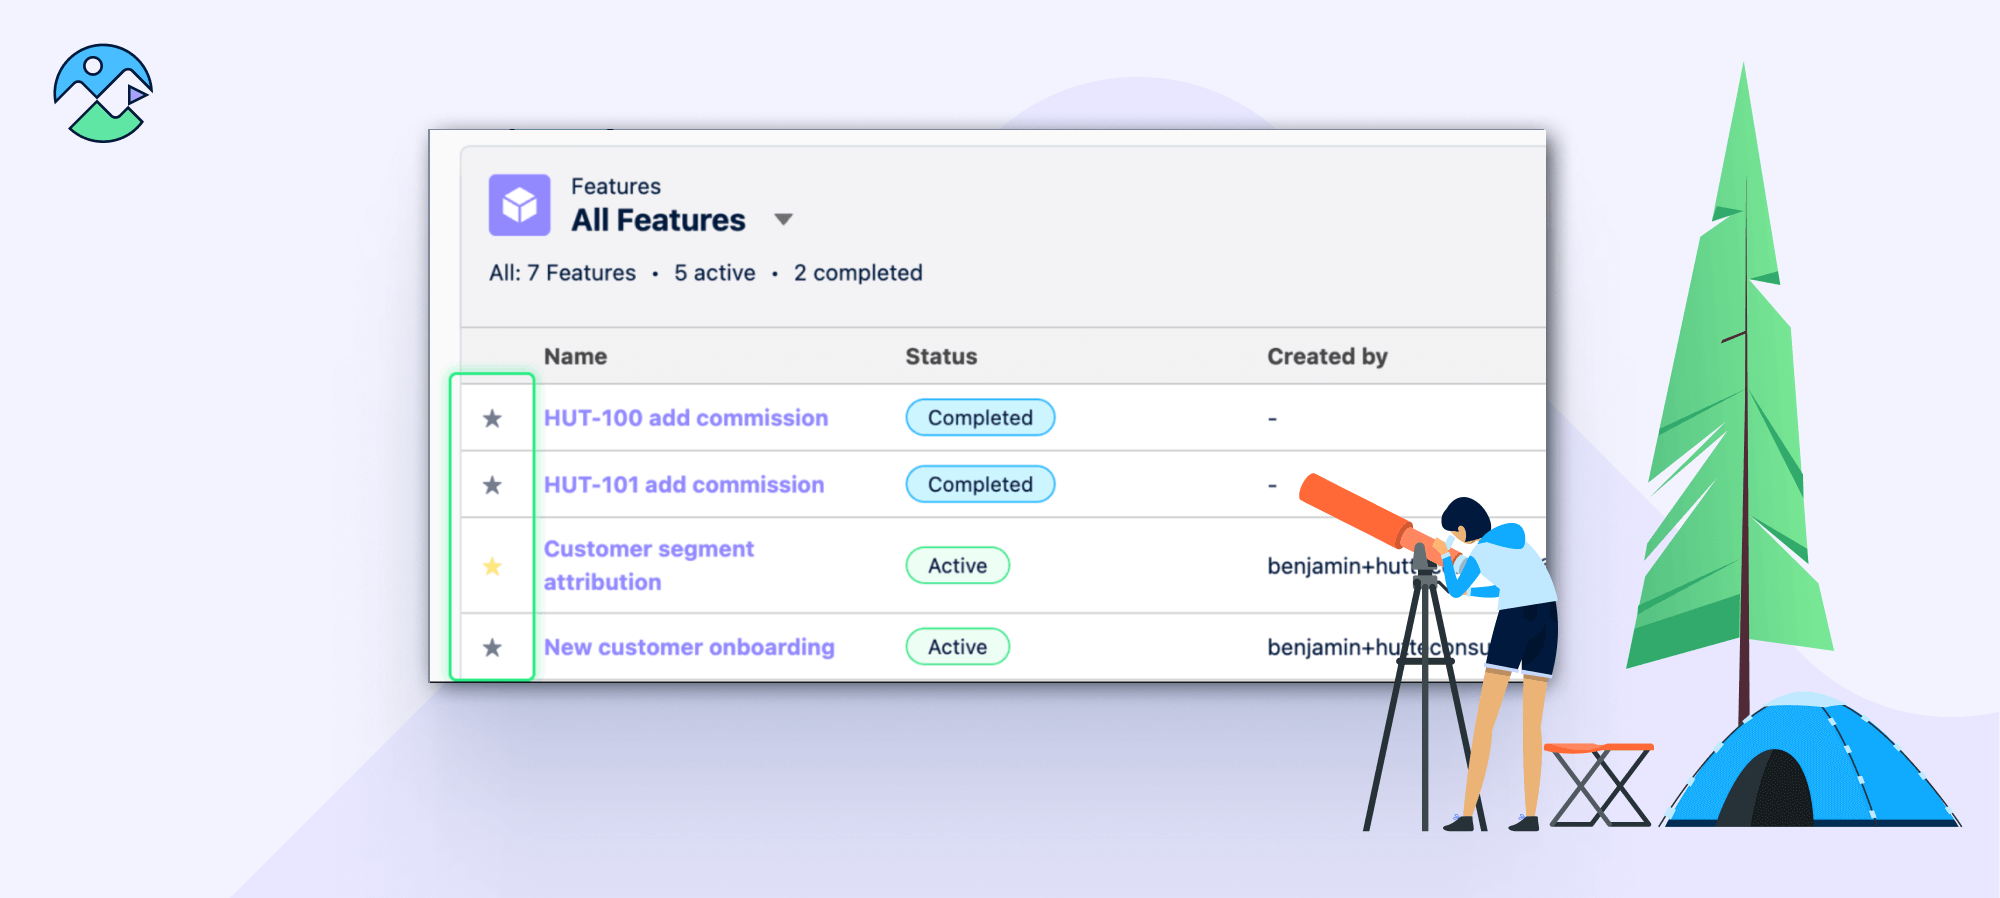Image resolution: width=2000 pixels, height=898 pixels.
Task: Click Active badge for New customer onboarding
Action: click(957, 647)
